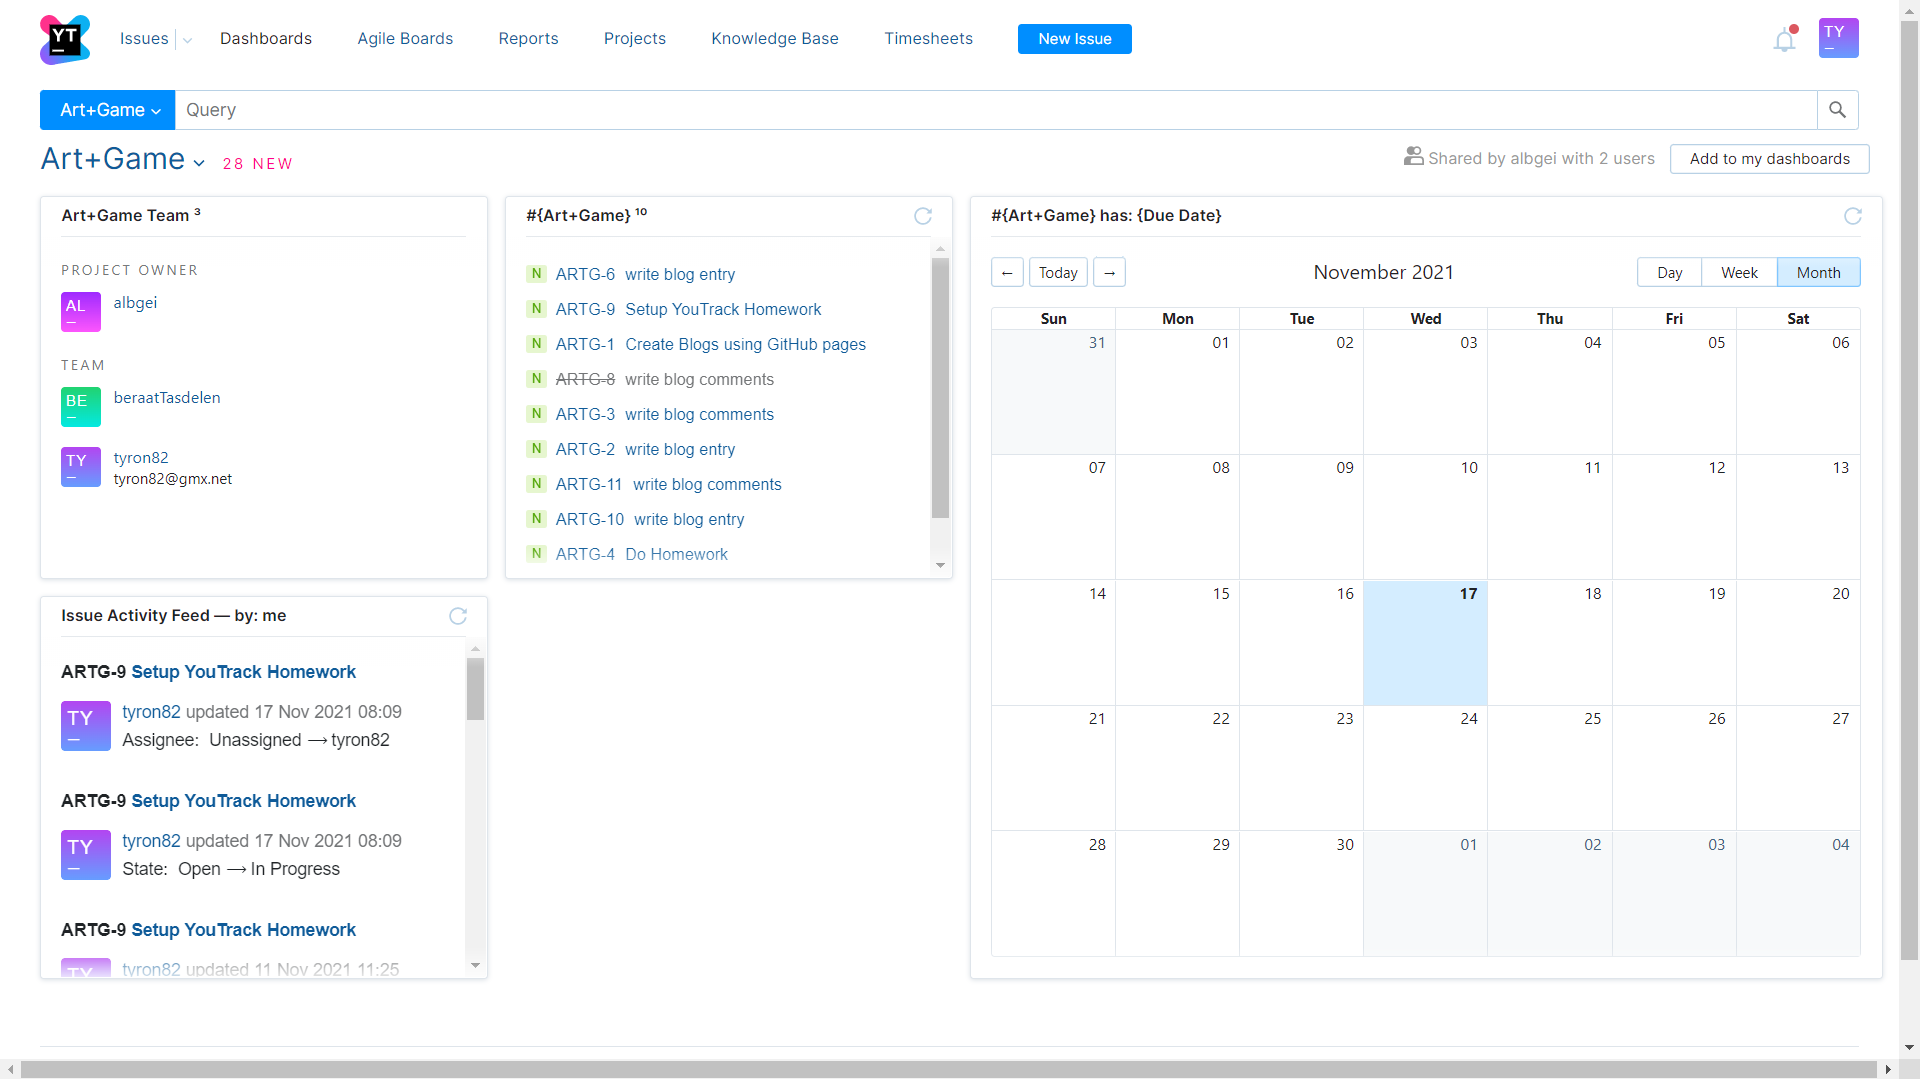Go to next month with right arrow
Viewport: 1920px width, 1079px height.
(1109, 272)
